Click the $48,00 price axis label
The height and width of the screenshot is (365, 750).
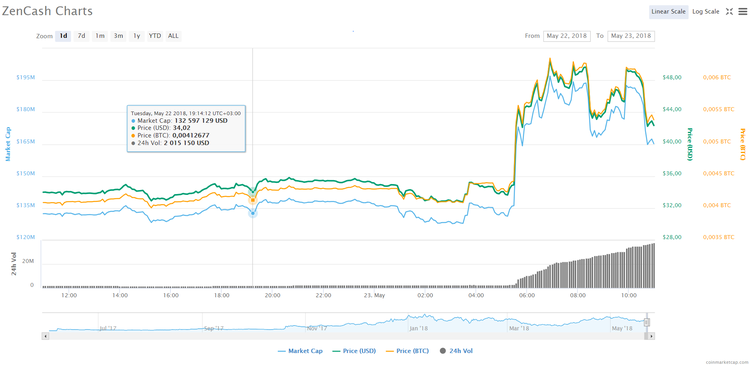(x=672, y=77)
